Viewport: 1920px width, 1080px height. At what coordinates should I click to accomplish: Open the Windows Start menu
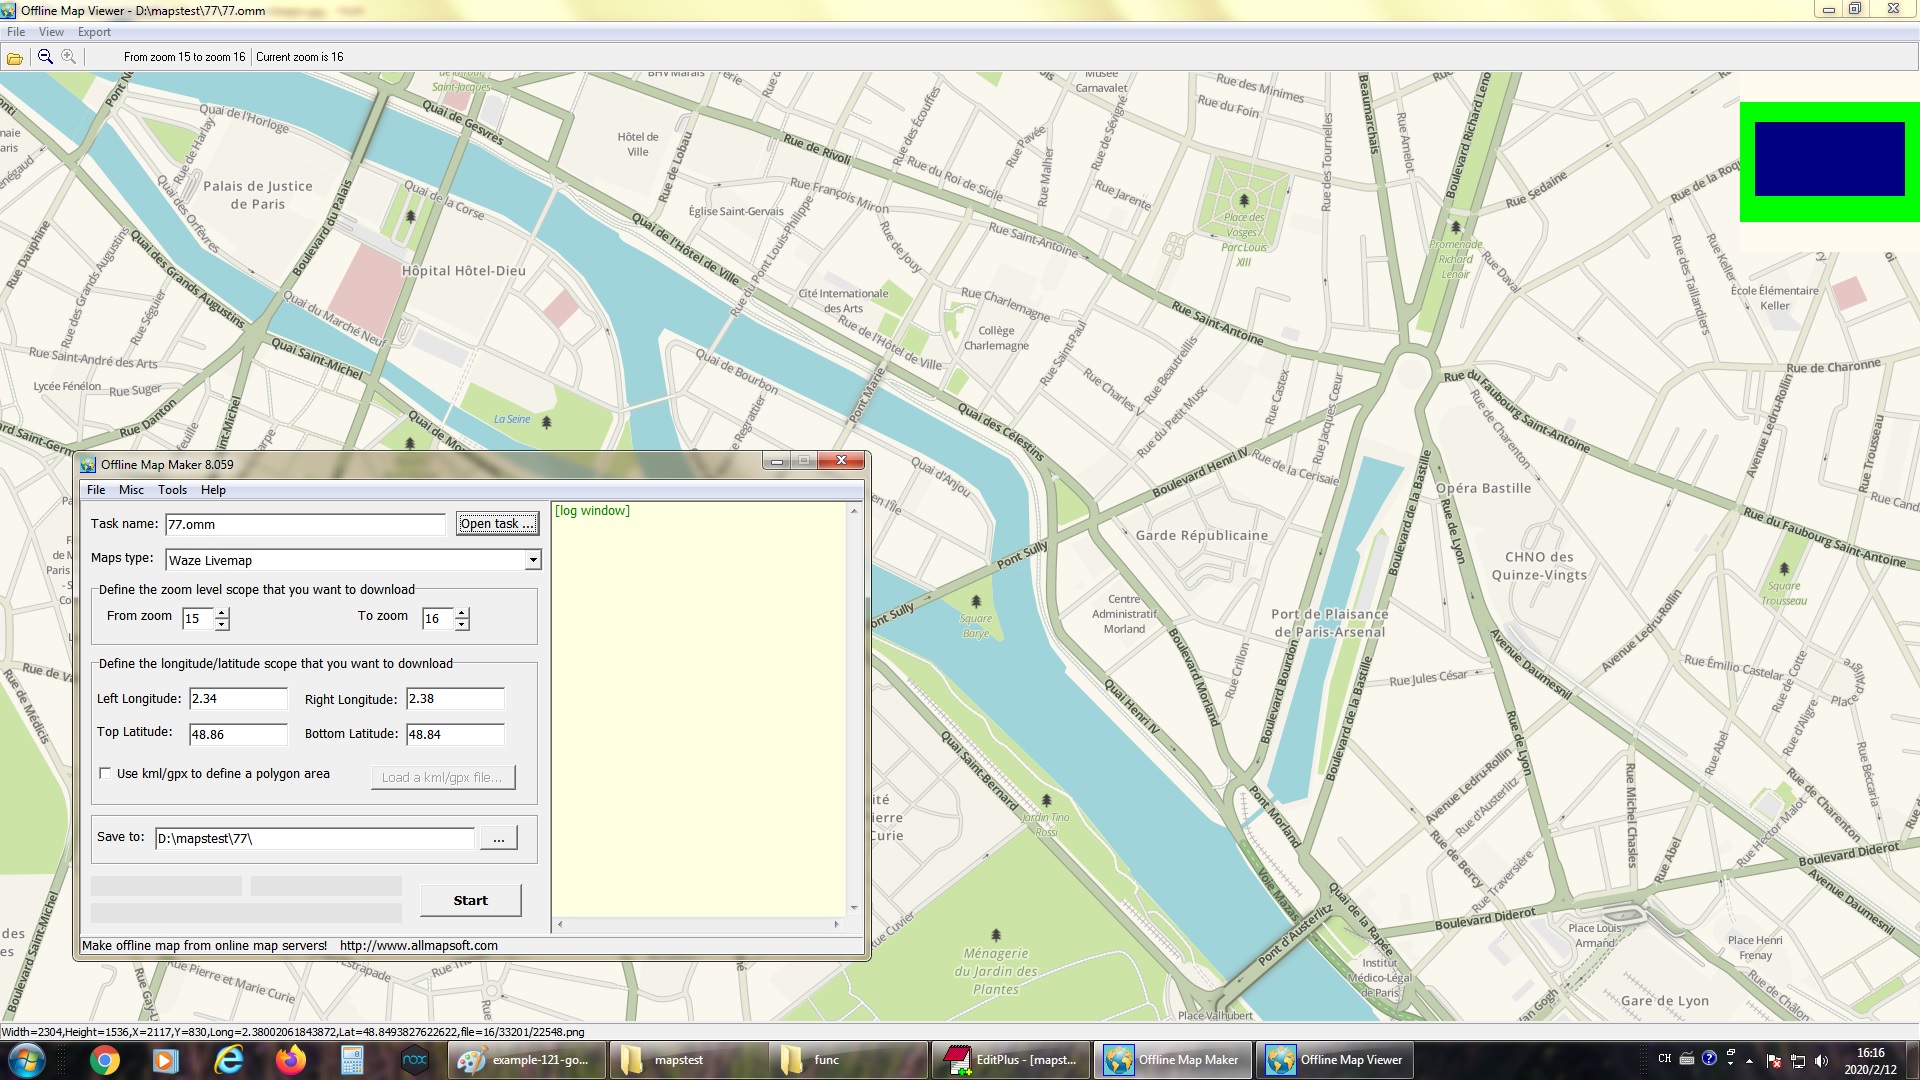27,1060
